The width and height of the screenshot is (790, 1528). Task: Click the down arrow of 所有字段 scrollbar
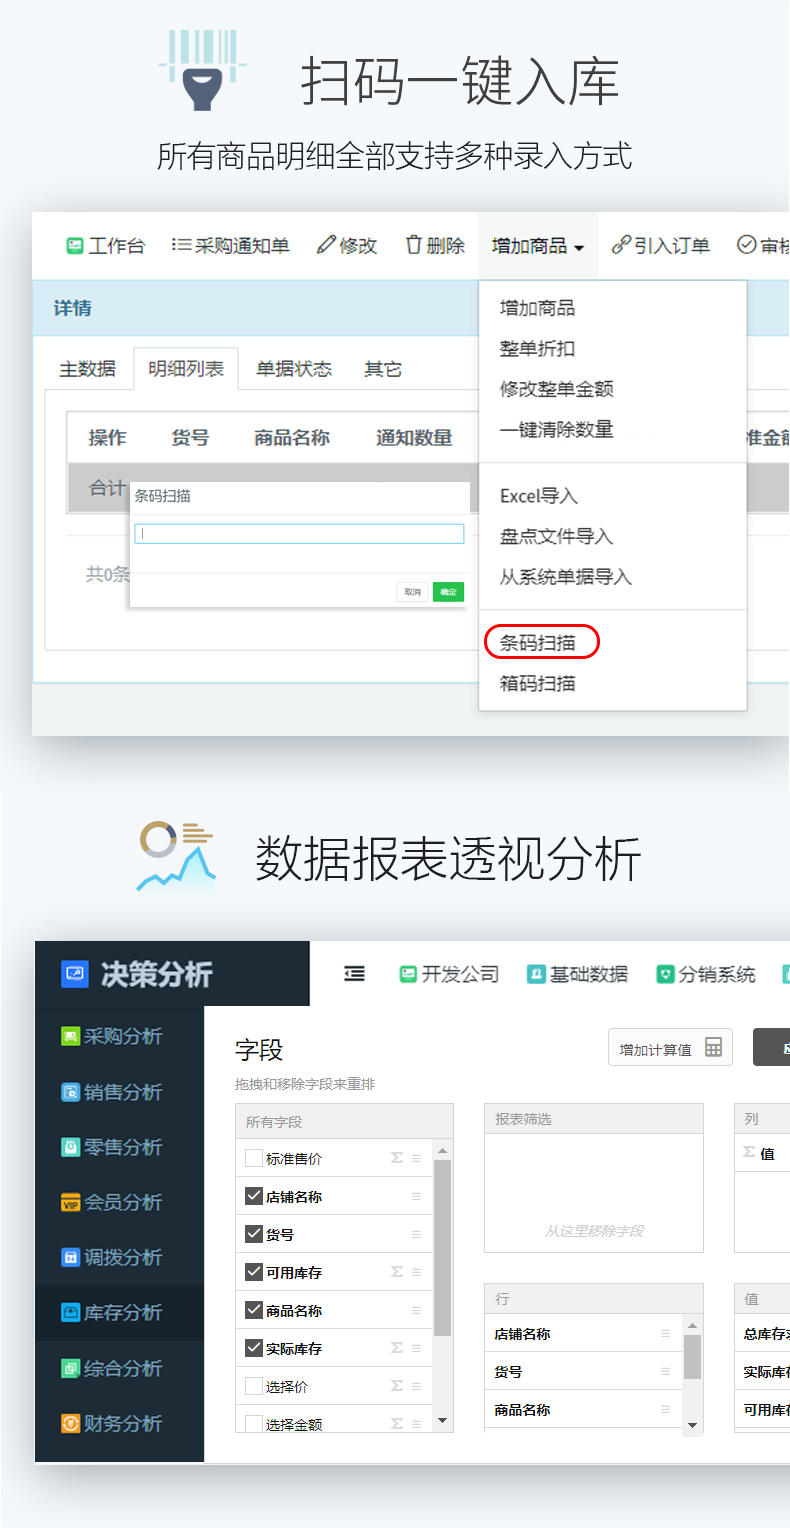point(443,1421)
